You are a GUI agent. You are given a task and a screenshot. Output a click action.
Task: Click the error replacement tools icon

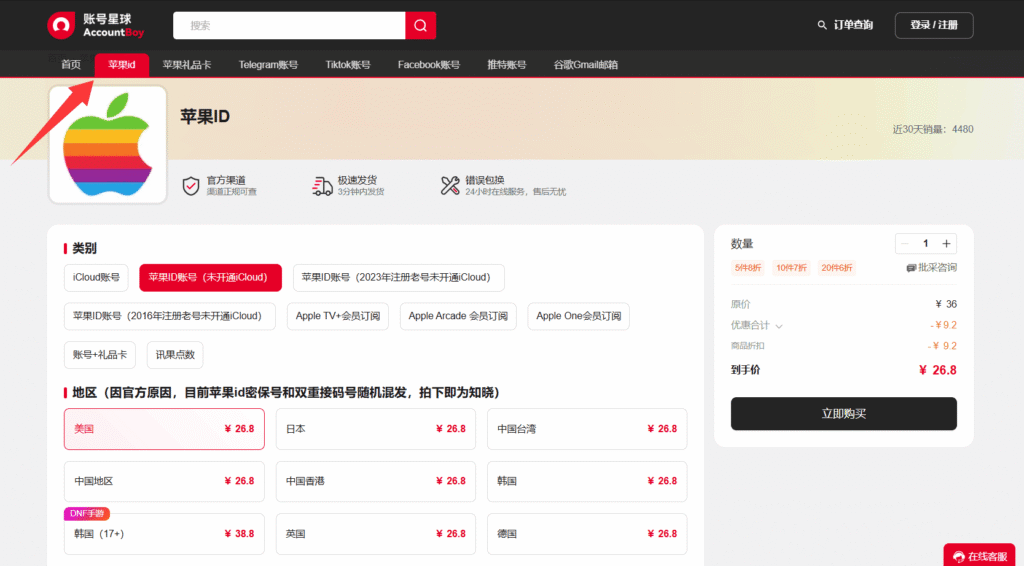click(x=450, y=186)
